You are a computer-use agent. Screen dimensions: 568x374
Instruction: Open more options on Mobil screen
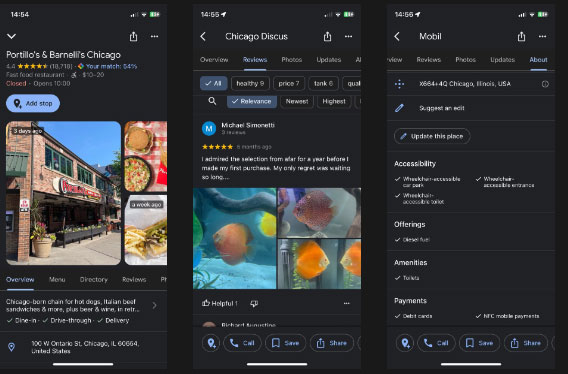[x=542, y=36]
